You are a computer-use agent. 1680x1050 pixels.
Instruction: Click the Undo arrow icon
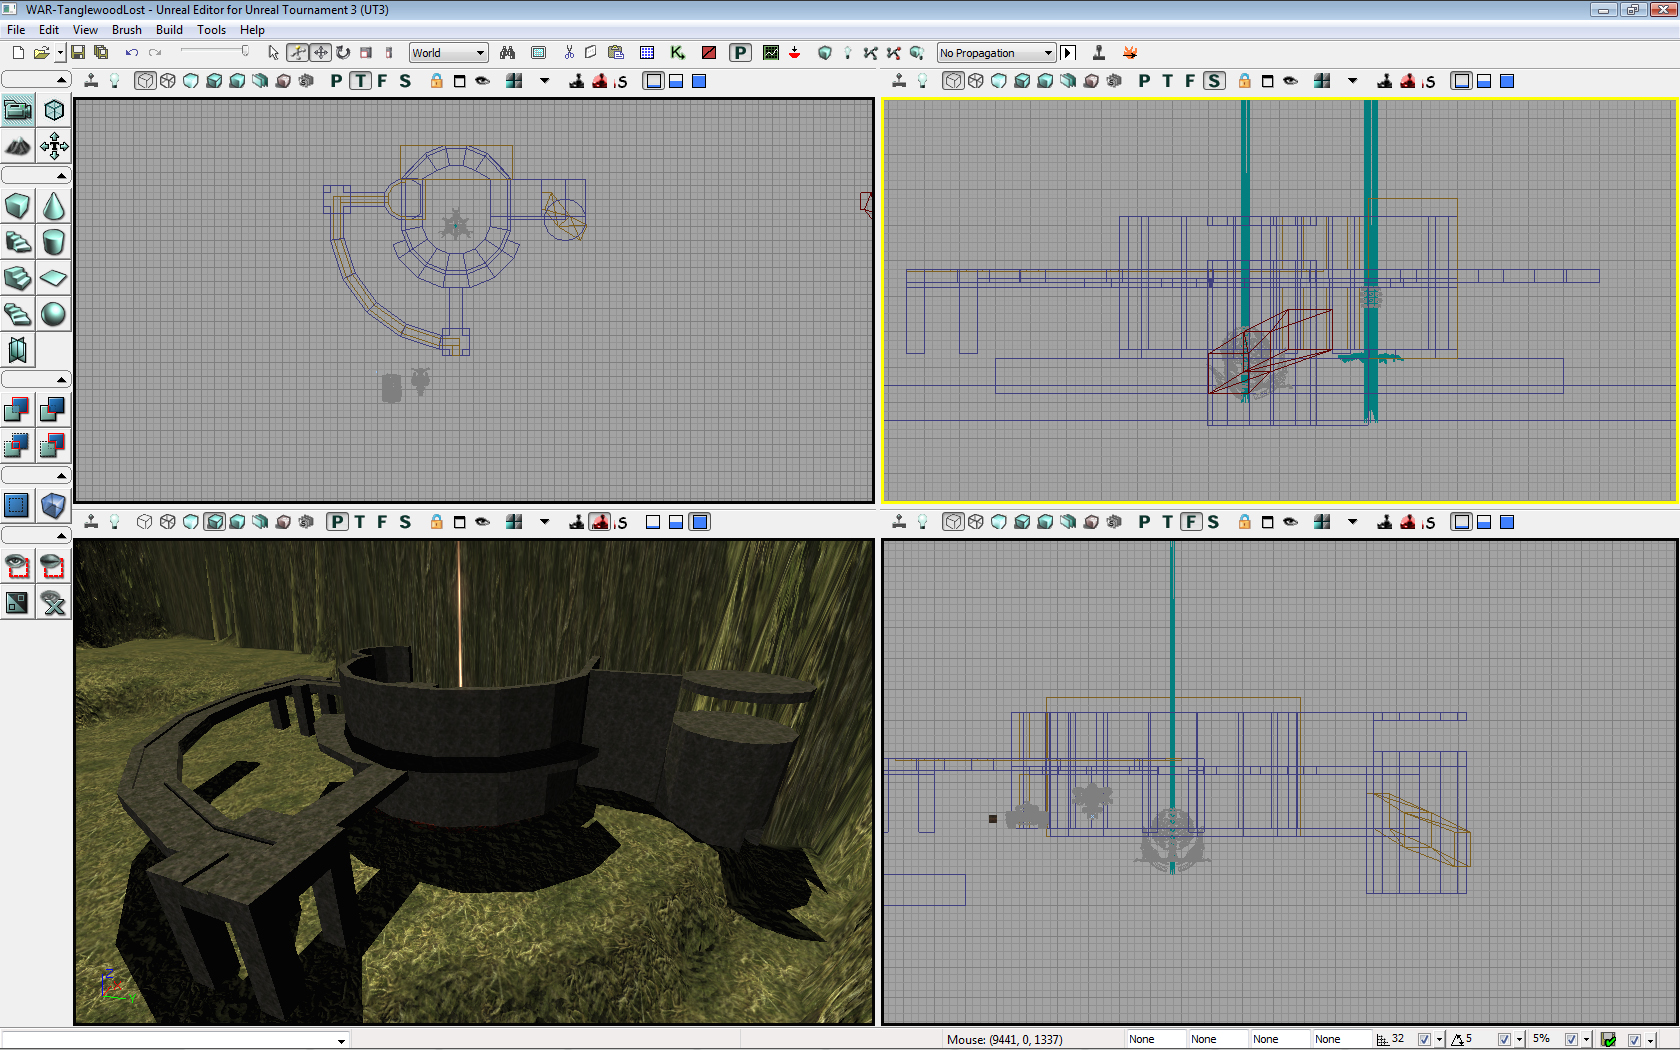[x=132, y=53]
